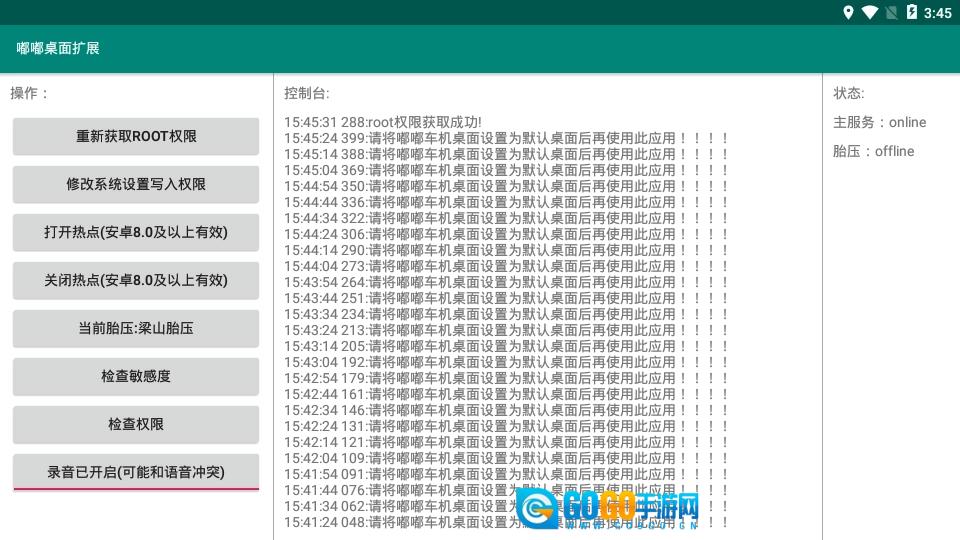960x540 pixels.
Task: Open 当前胎压:梁山胎压 selector
Action: point(136,328)
